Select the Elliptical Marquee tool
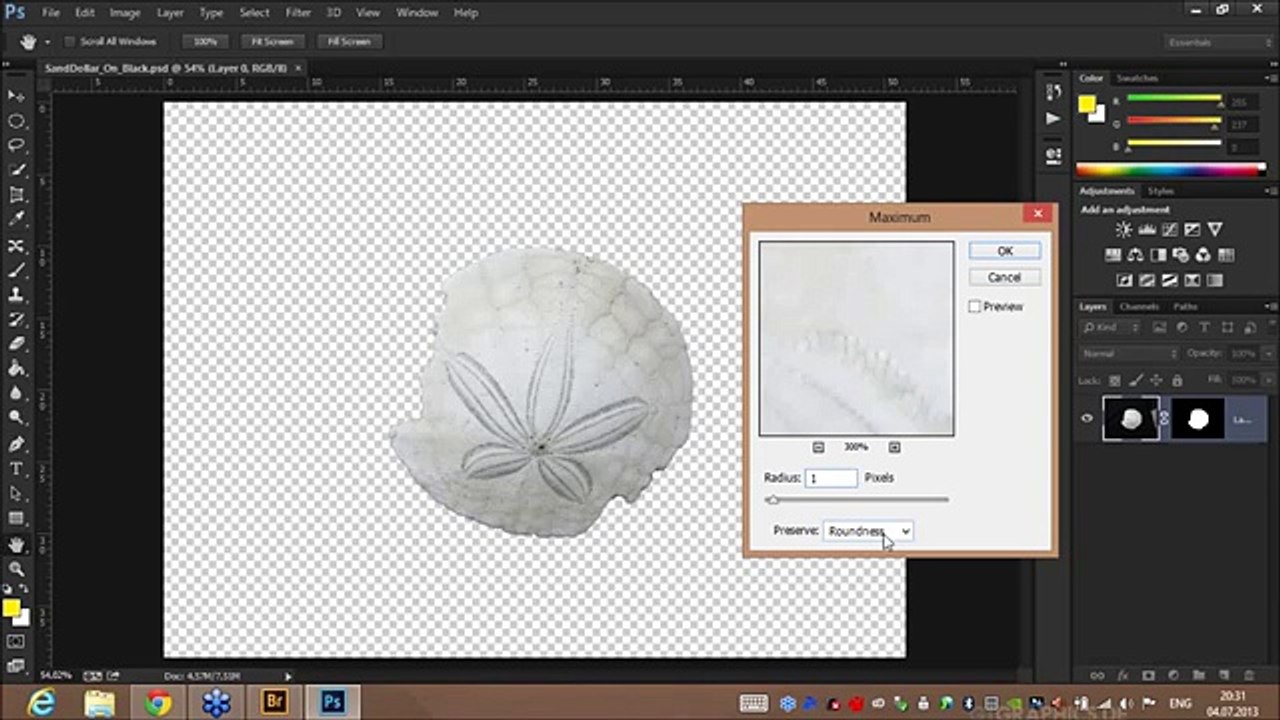The width and height of the screenshot is (1280, 720). [x=16, y=121]
